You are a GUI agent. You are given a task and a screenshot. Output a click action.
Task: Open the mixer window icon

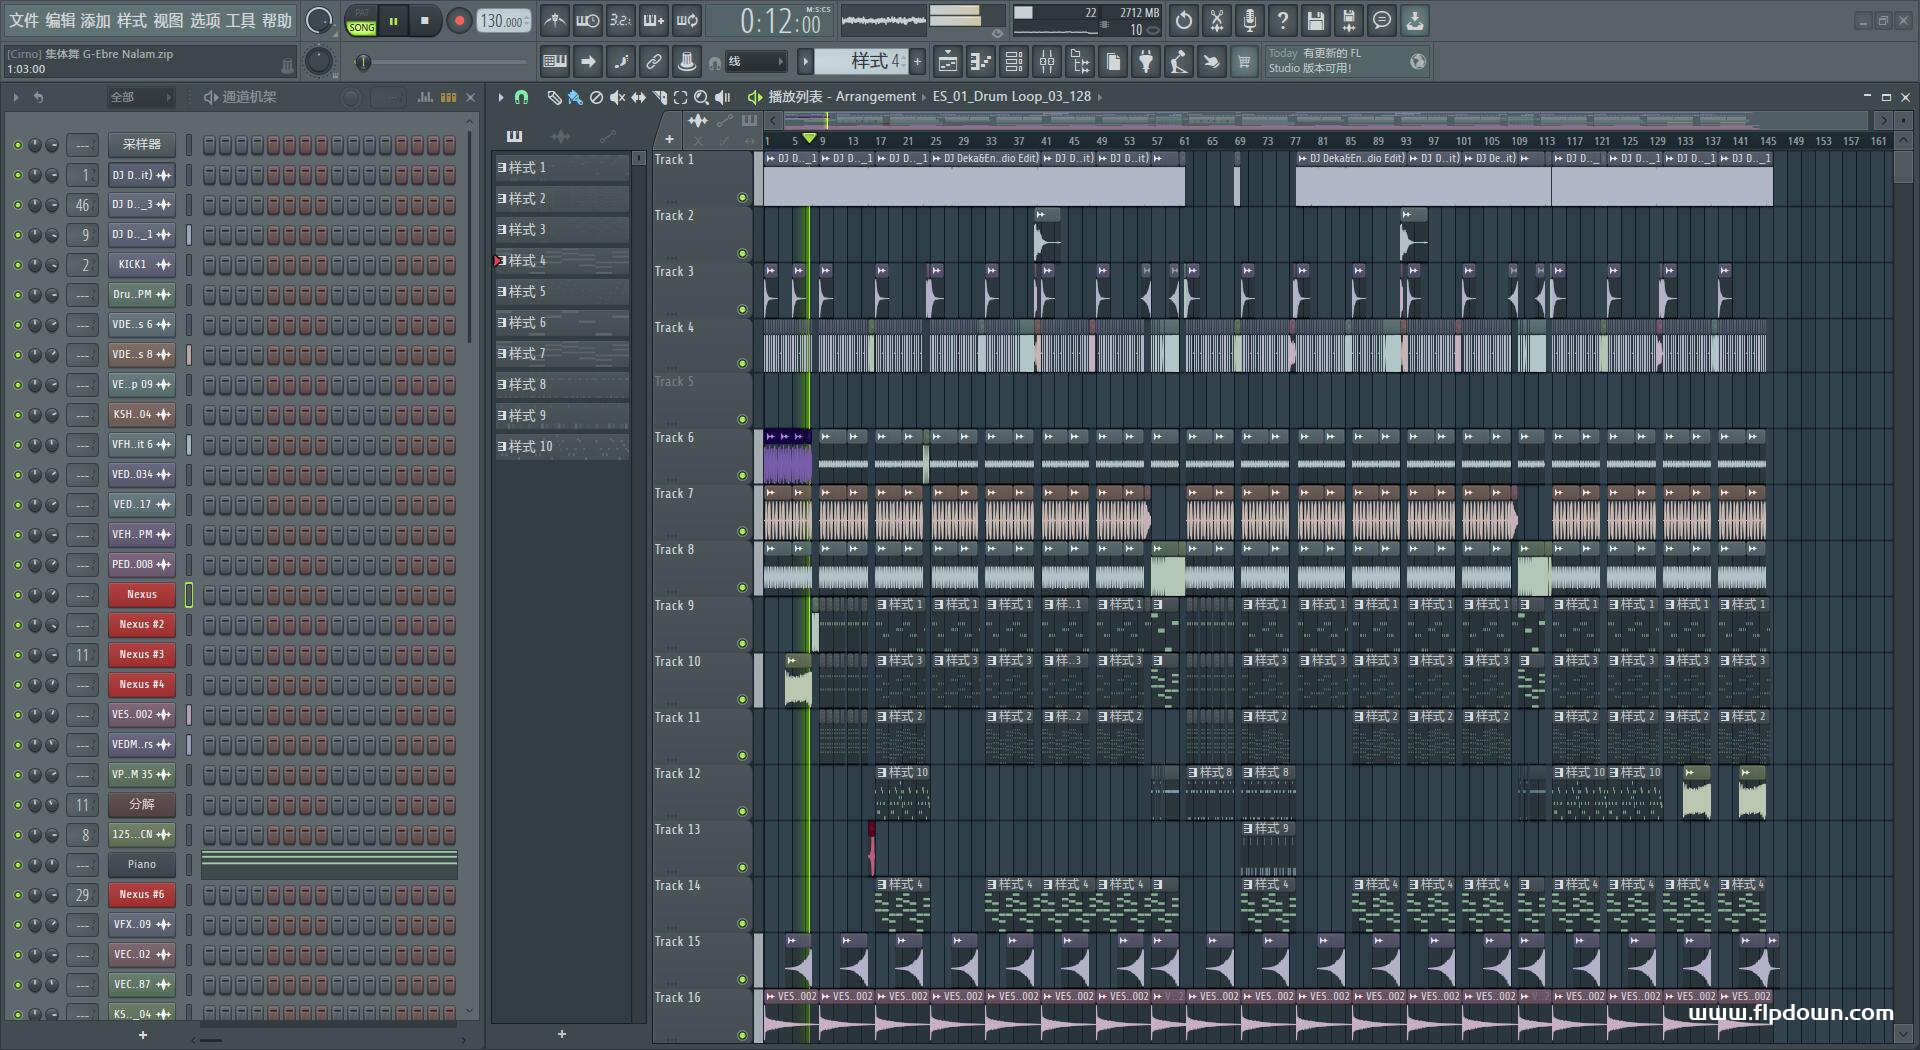click(x=1046, y=62)
